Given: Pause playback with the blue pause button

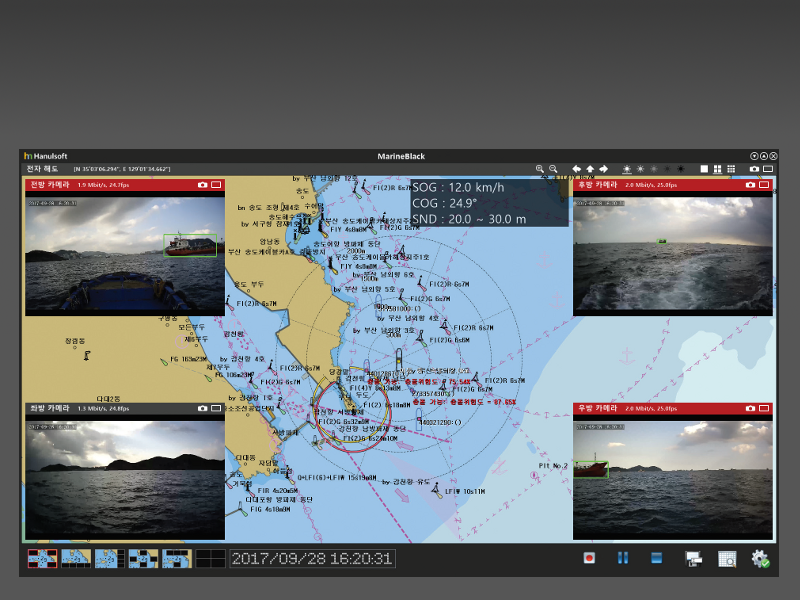Looking at the screenshot, I should click(623, 558).
